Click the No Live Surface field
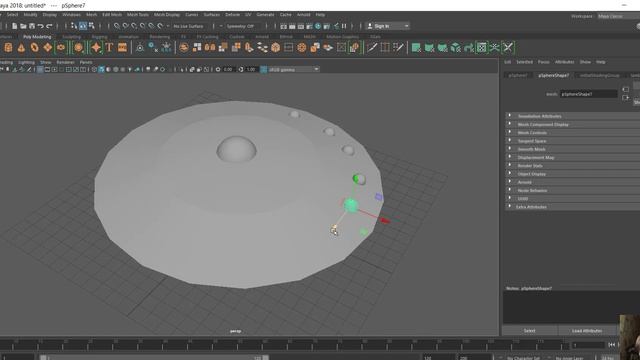The image size is (640, 360). coord(190,26)
